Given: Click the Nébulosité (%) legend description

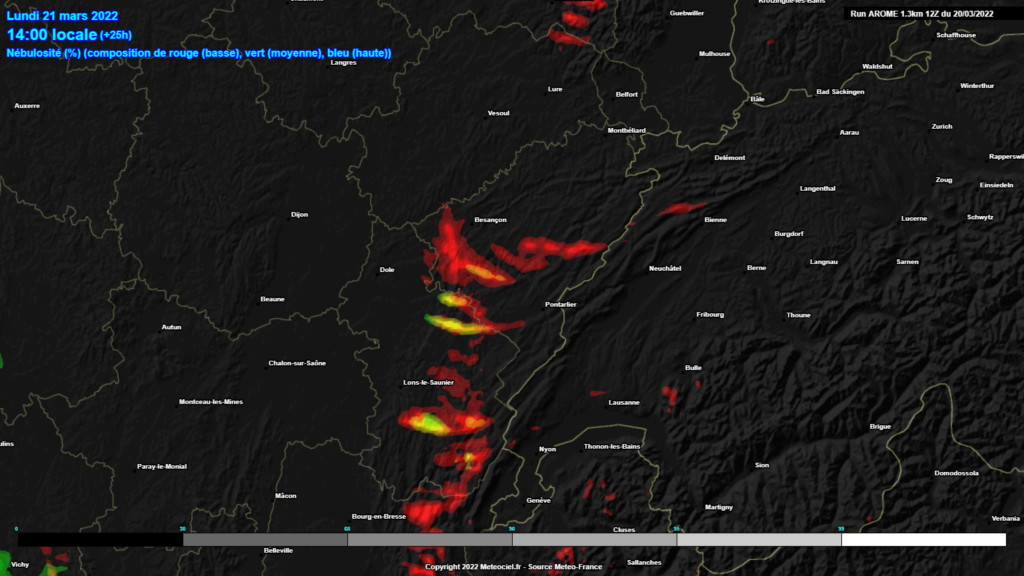Looking at the screenshot, I should click(198, 52).
